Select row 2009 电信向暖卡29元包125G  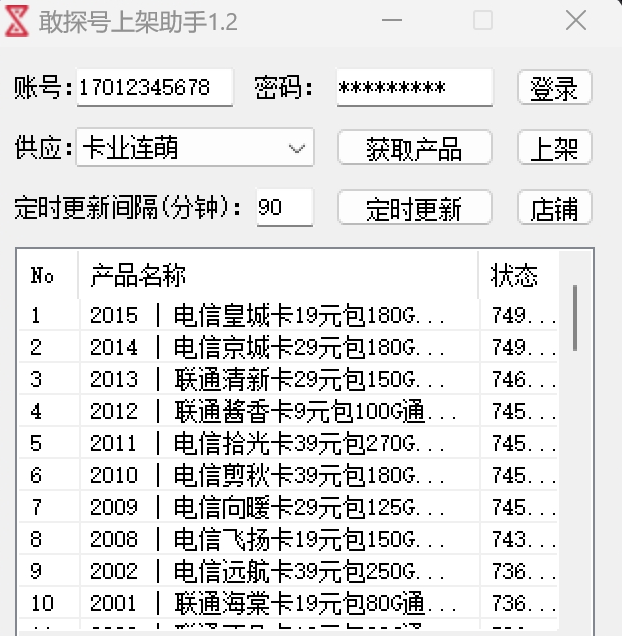click(x=288, y=507)
